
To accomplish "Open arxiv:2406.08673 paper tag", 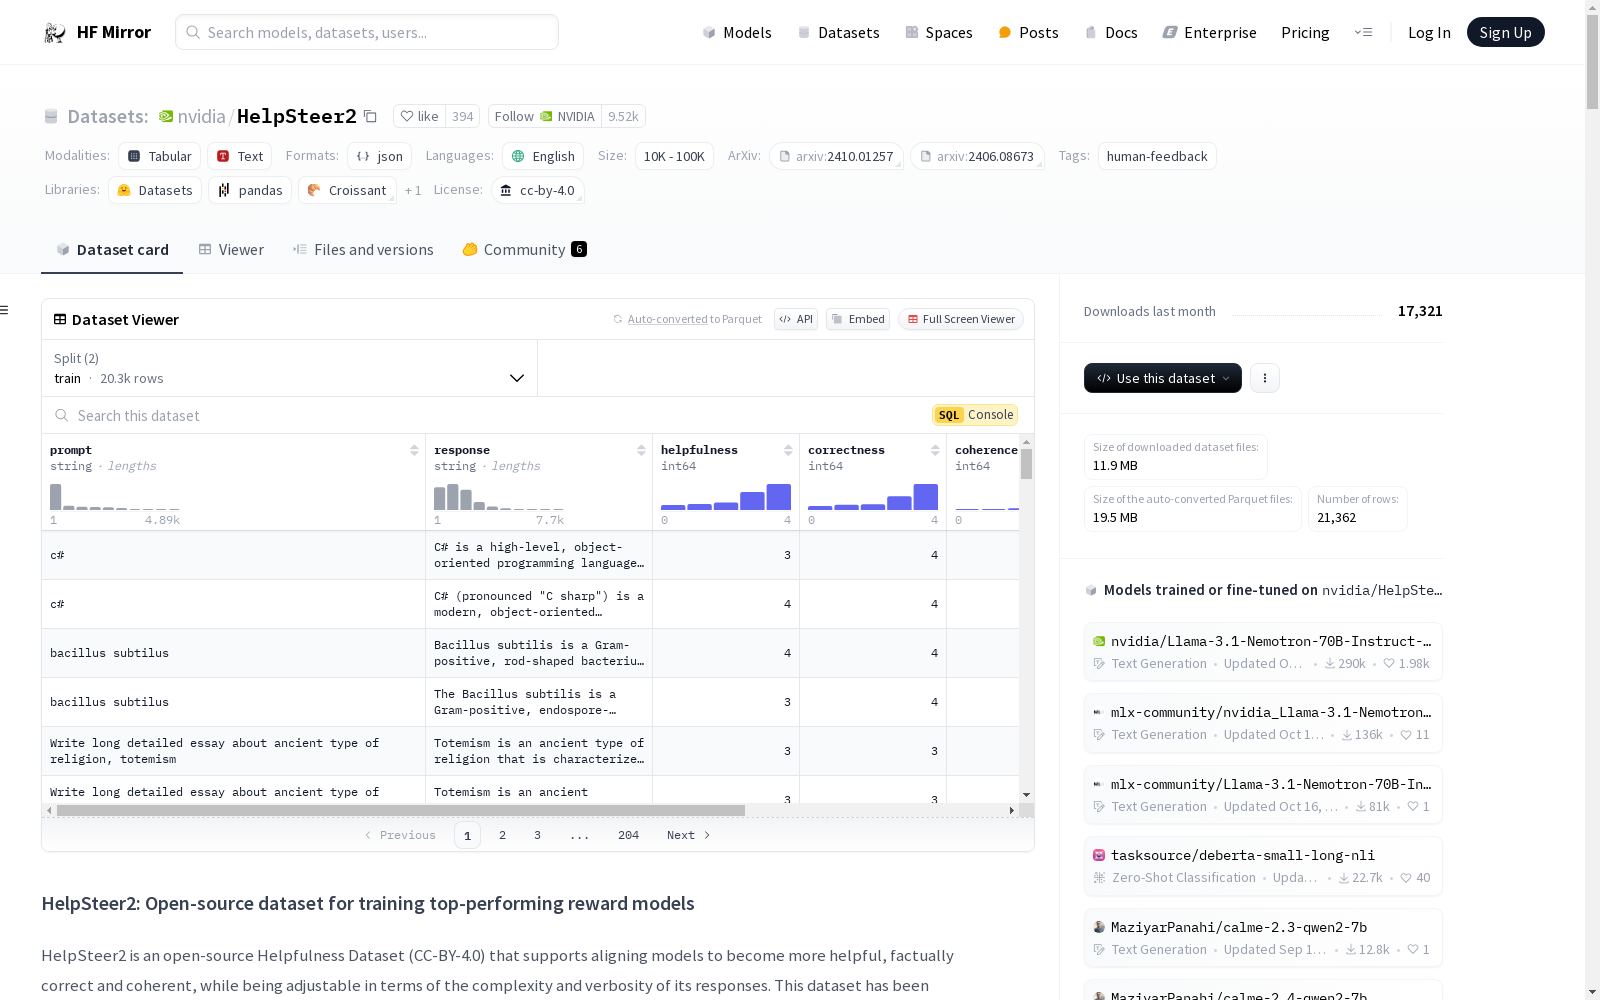I will (x=977, y=156).
